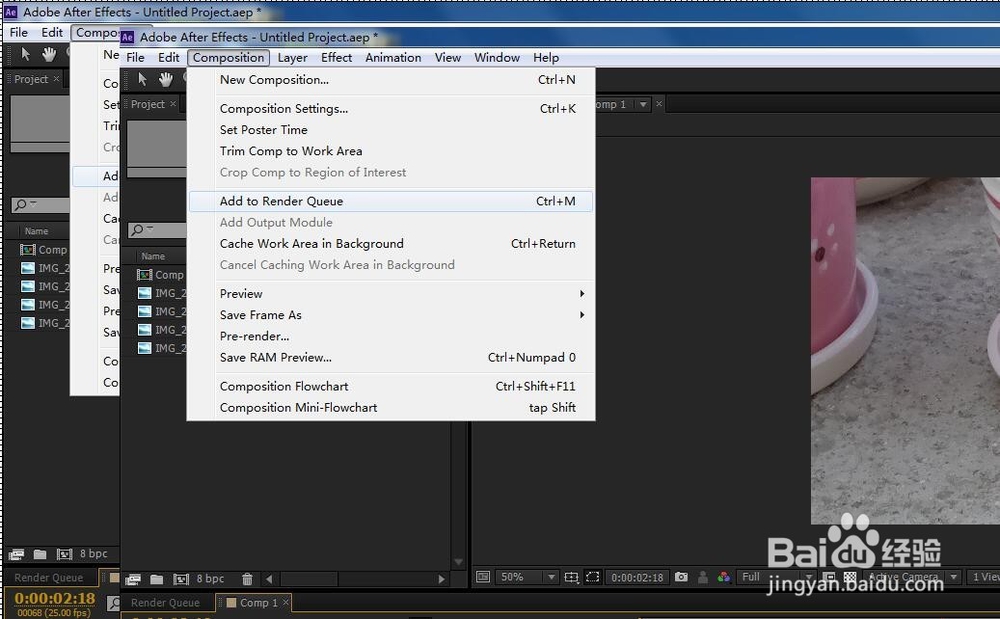Select the Selection arrow tool in background window

point(26,54)
